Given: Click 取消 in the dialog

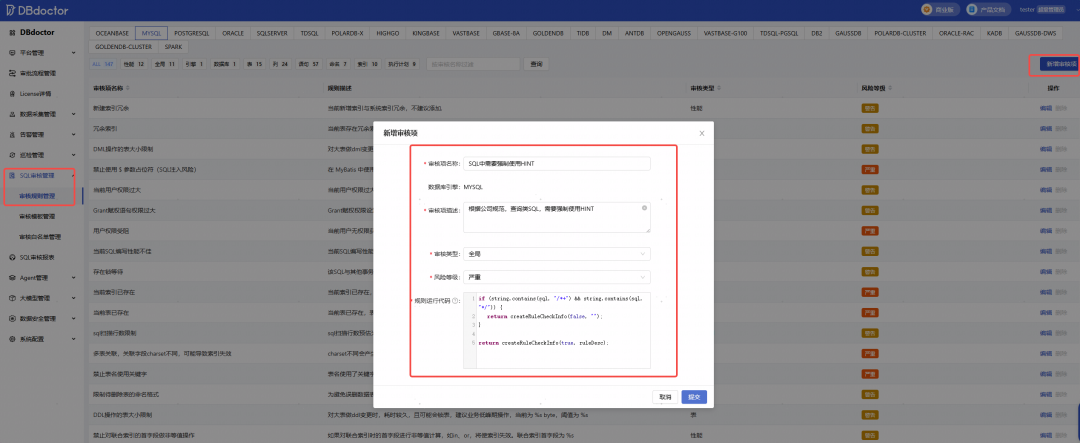Looking at the screenshot, I should point(665,397).
